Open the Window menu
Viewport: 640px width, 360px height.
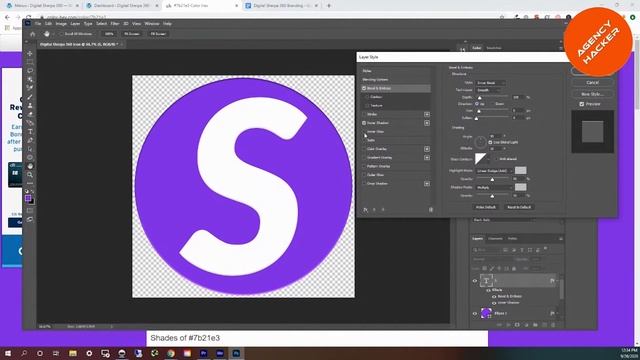point(152,24)
